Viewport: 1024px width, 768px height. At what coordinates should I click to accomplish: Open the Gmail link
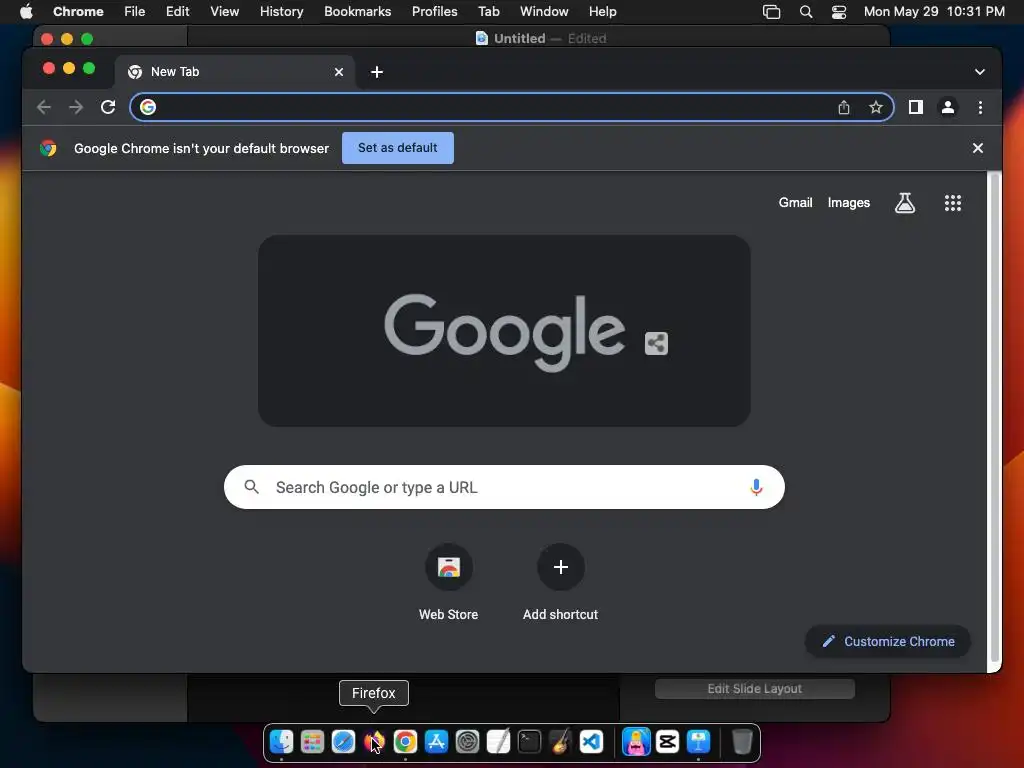pos(795,203)
